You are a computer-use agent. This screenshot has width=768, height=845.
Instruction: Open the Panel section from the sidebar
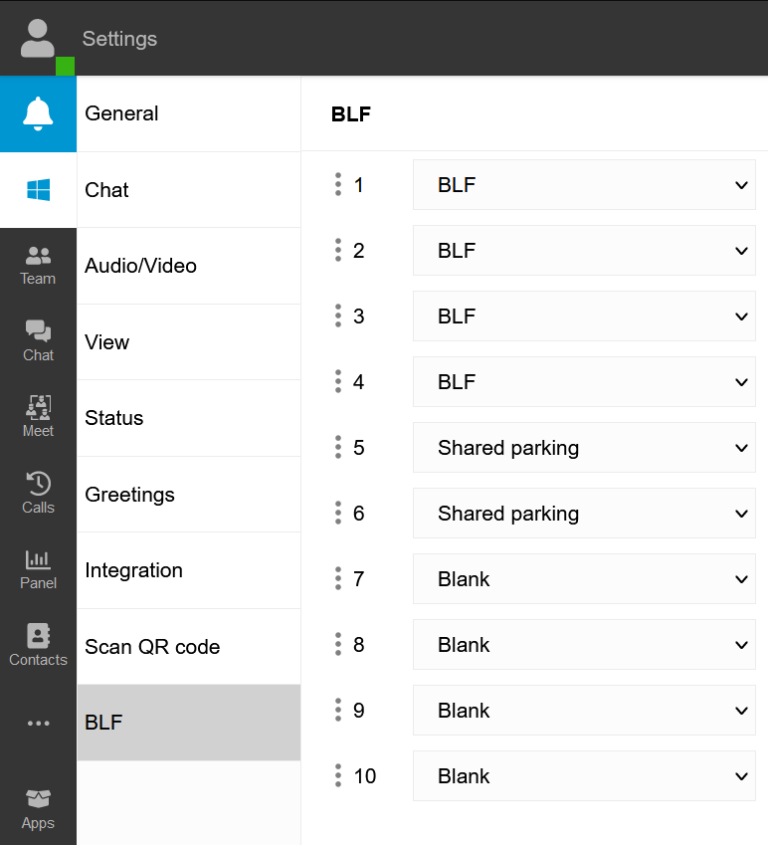tap(38, 569)
